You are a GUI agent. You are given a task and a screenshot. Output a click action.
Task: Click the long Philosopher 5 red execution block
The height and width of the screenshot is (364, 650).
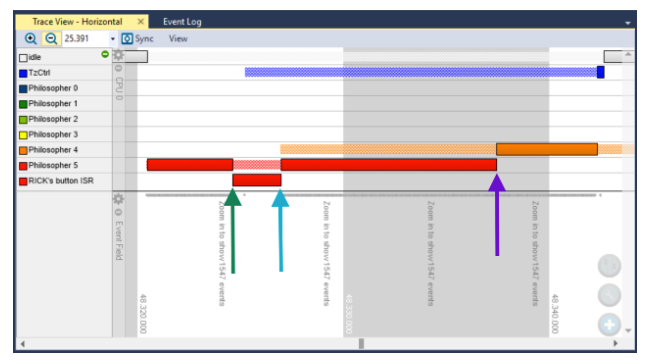click(388, 165)
